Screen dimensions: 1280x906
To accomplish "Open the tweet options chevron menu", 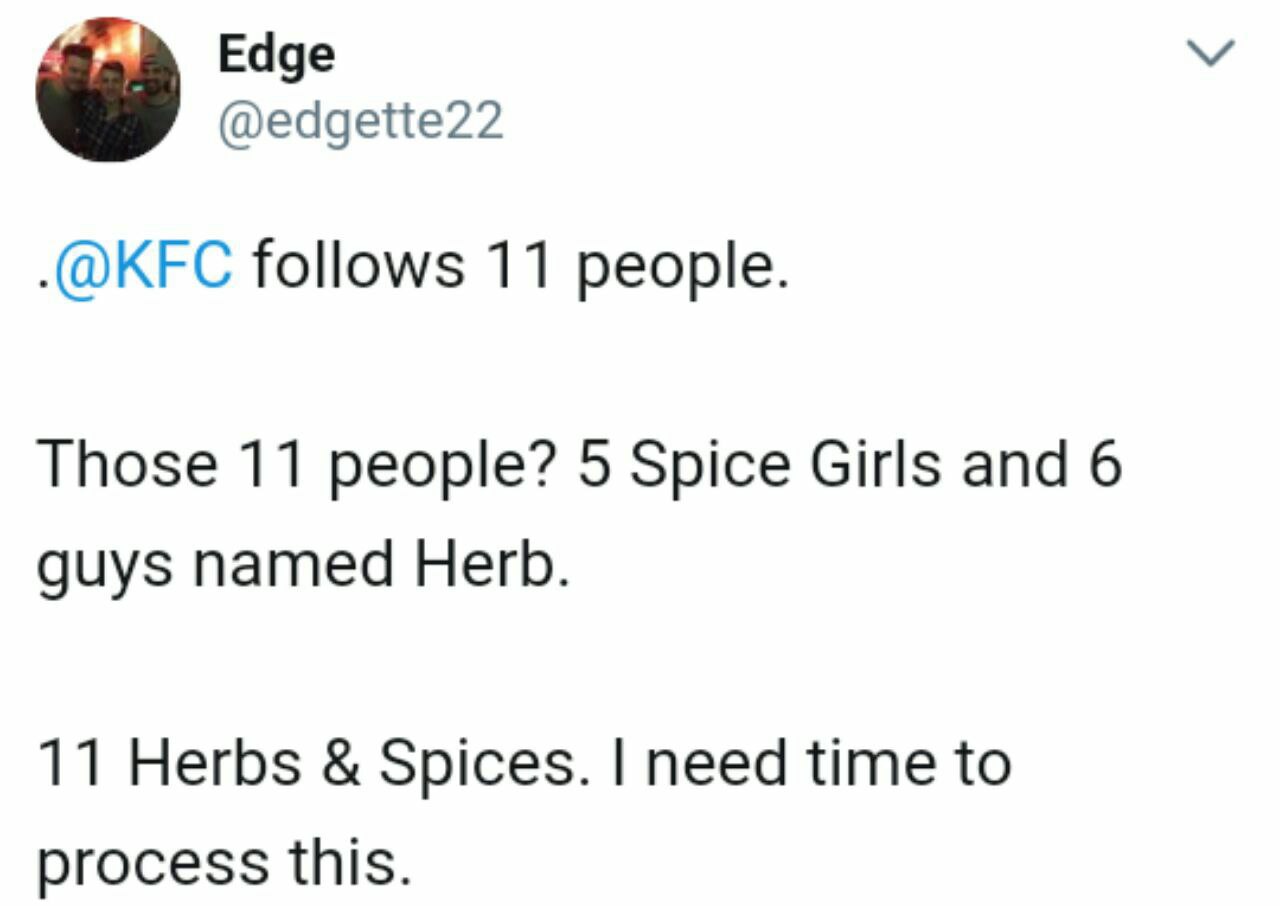I will coord(1209,54).
